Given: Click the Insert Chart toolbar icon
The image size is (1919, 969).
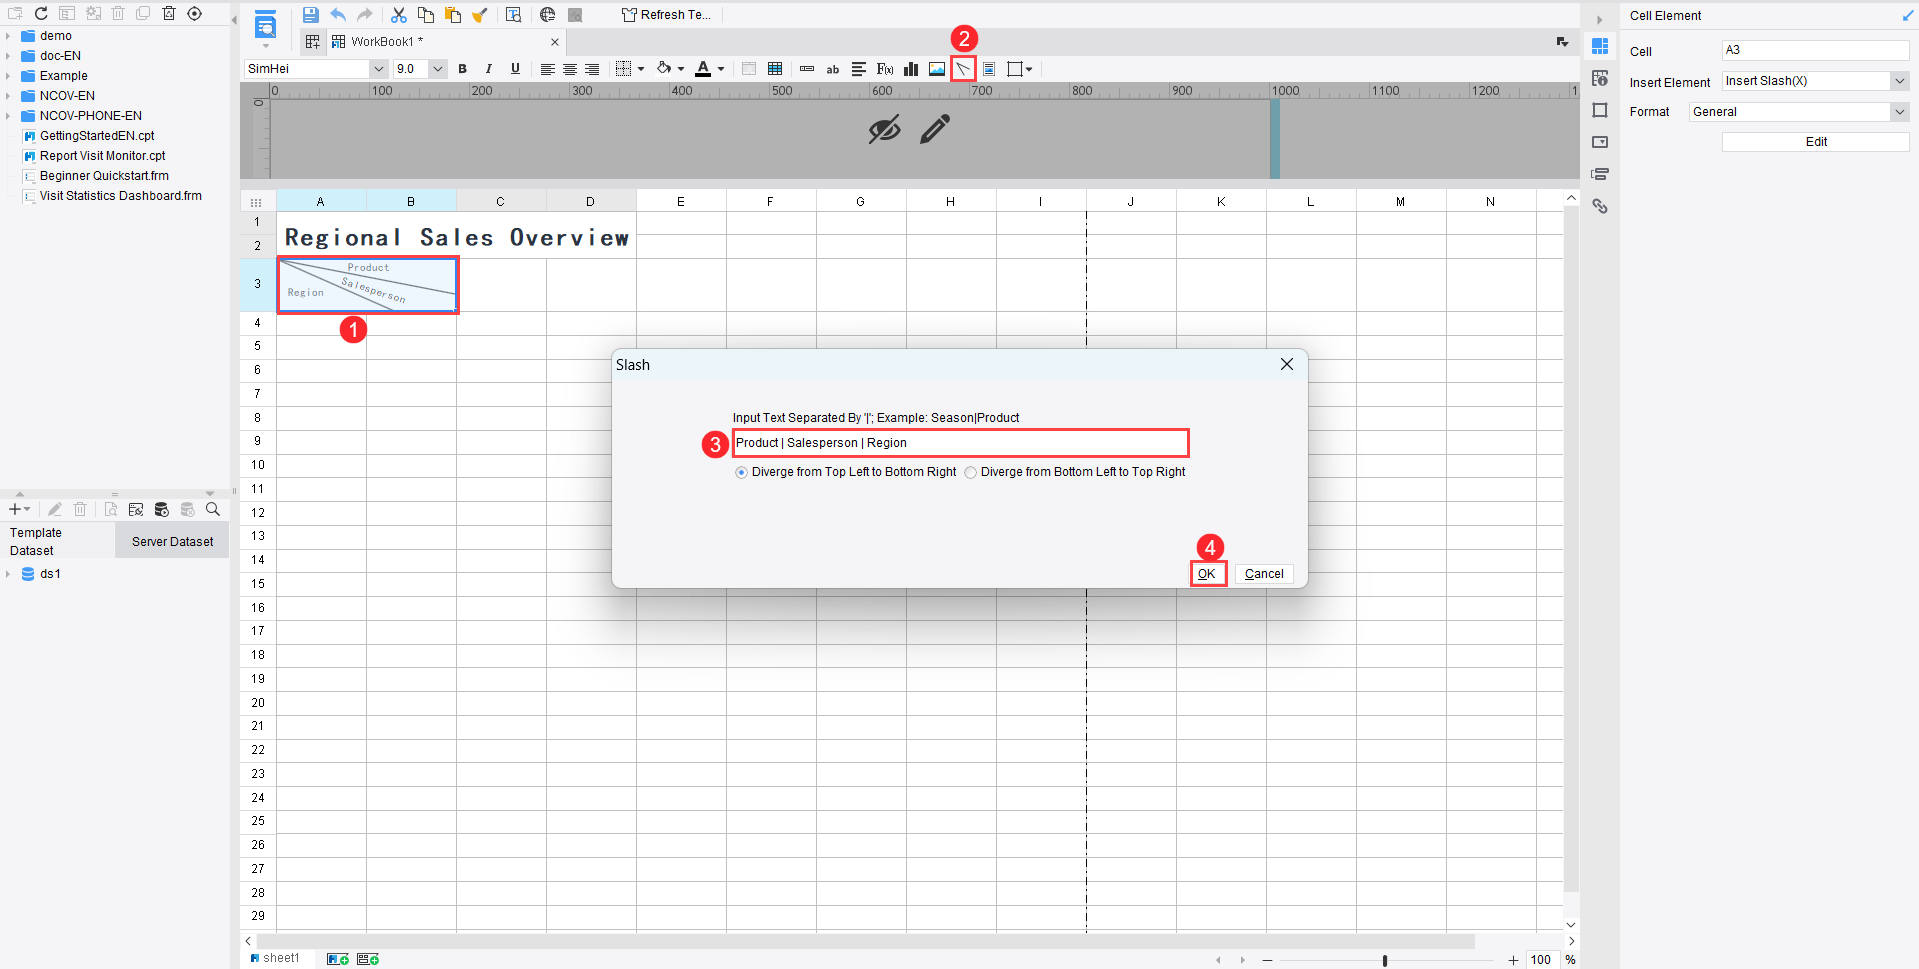Looking at the screenshot, I should click(x=911, y=69).
